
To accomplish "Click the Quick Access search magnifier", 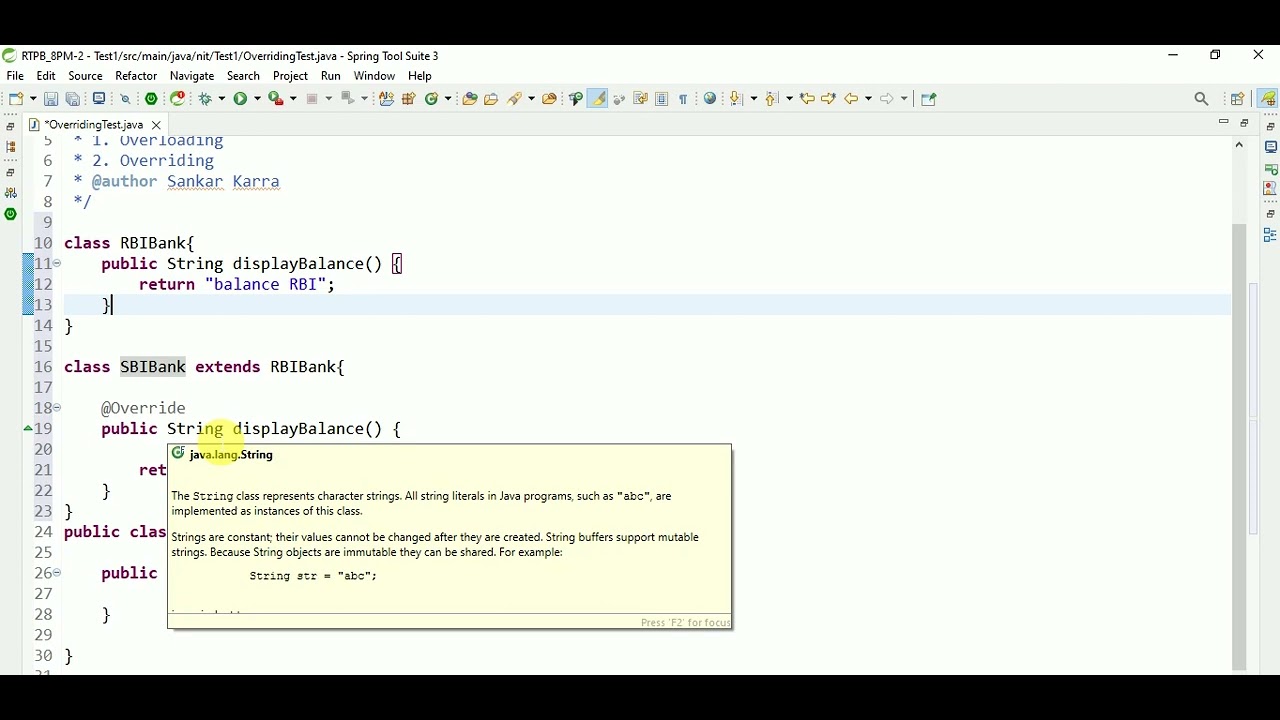I will pyautogui.click(x=1202, y=99).
